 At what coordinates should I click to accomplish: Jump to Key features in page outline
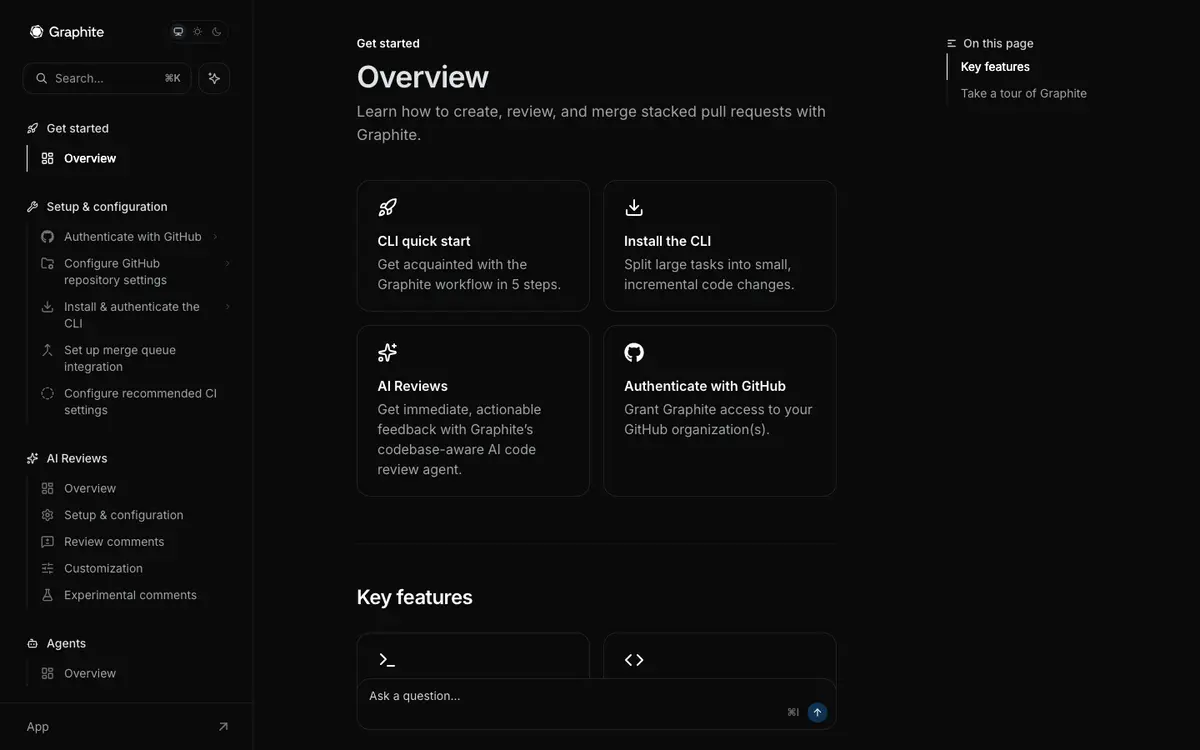point(995,67)
